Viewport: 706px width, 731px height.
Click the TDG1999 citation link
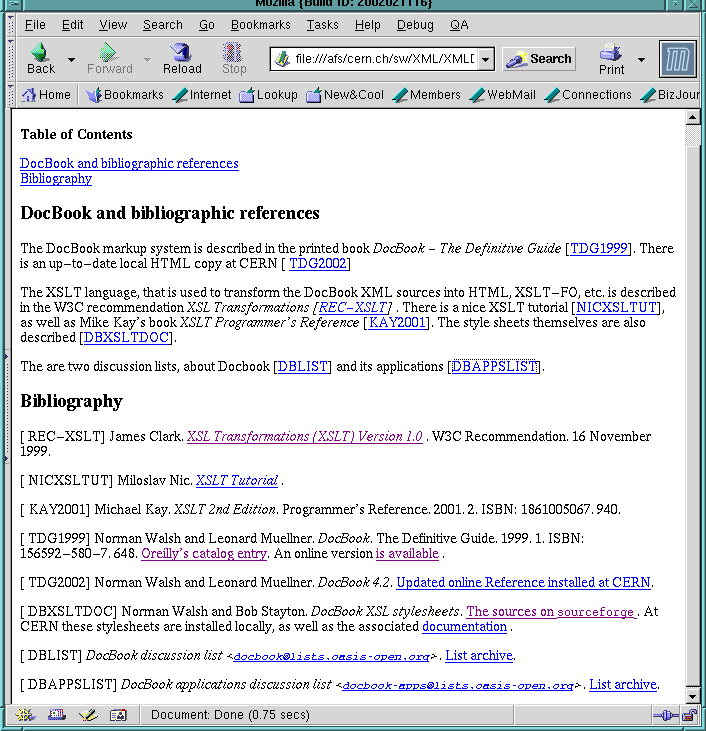point(599,248)
